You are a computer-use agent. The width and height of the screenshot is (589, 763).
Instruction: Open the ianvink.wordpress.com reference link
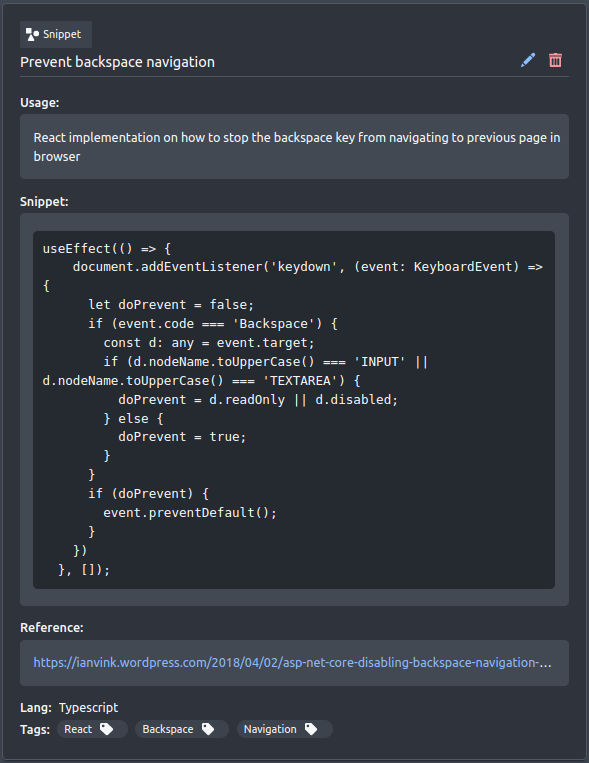(x=292, y=662)
